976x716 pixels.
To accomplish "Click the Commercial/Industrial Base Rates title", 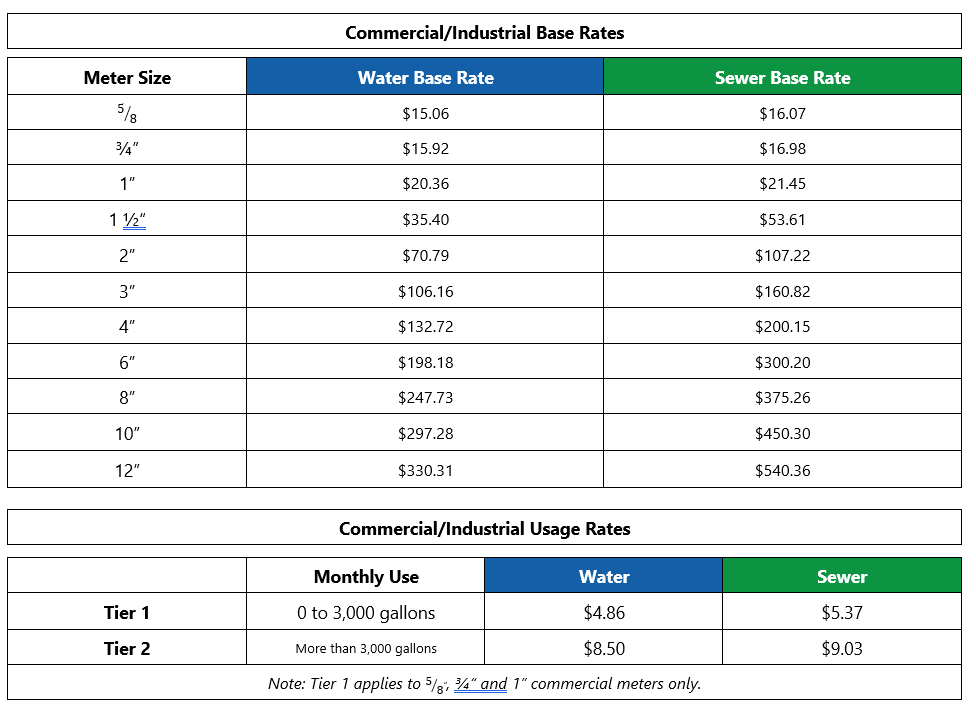I will [x=484, y=33].
